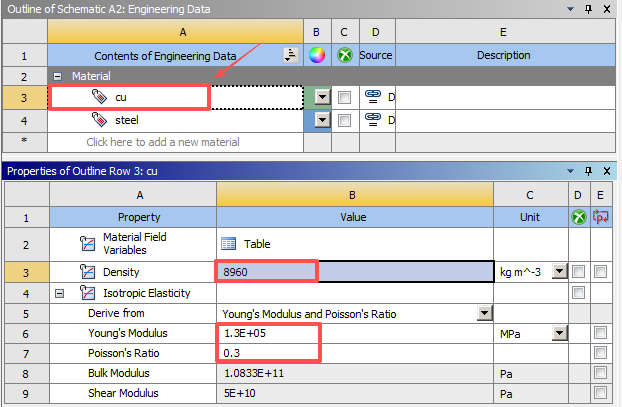Image resolution: width=622 pixels, height=407 pixels.
Task: Click the Shear Modulus property label
Action: tap(123, 393)
